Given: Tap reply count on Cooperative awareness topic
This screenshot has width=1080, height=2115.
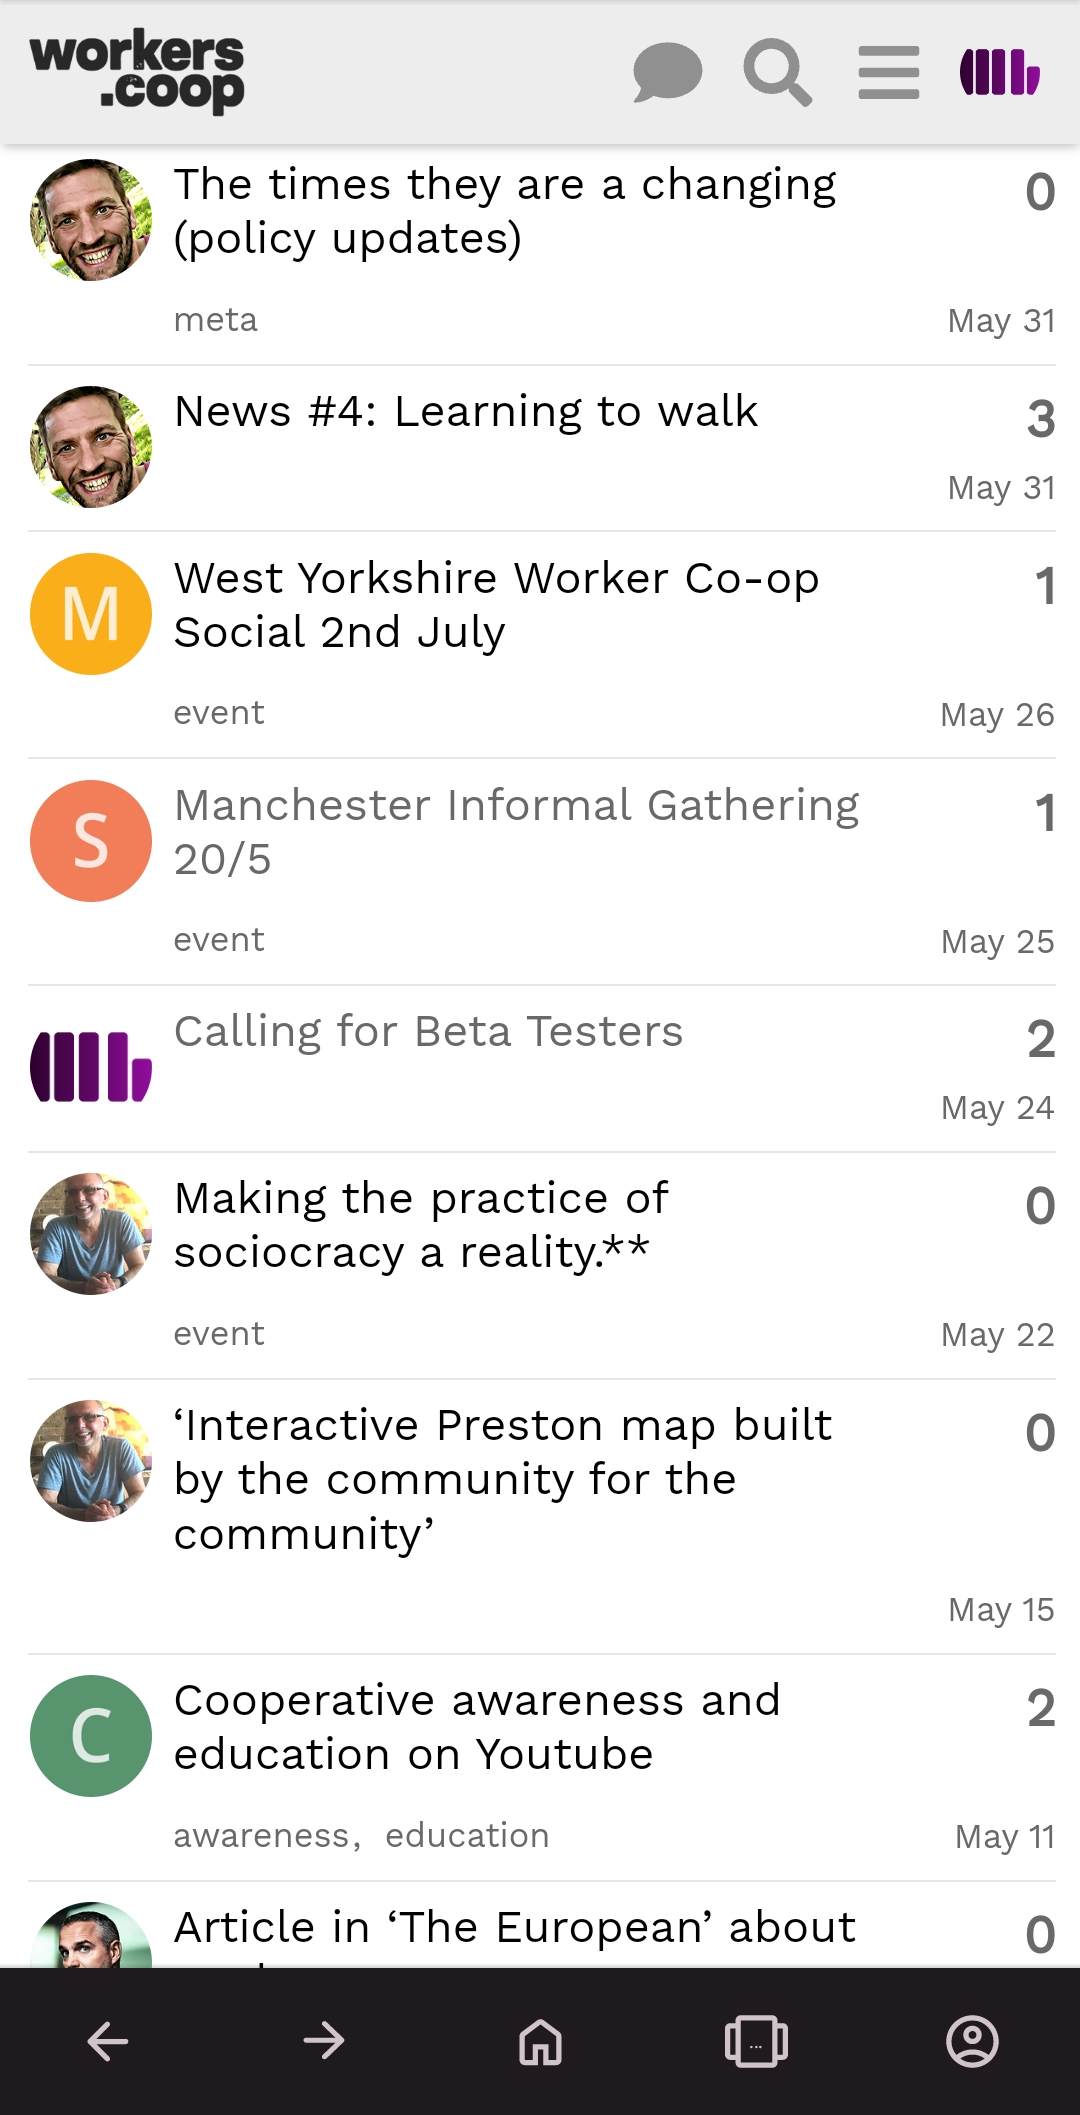Looking at the screenshot, I should (x=1040, y=1708).
